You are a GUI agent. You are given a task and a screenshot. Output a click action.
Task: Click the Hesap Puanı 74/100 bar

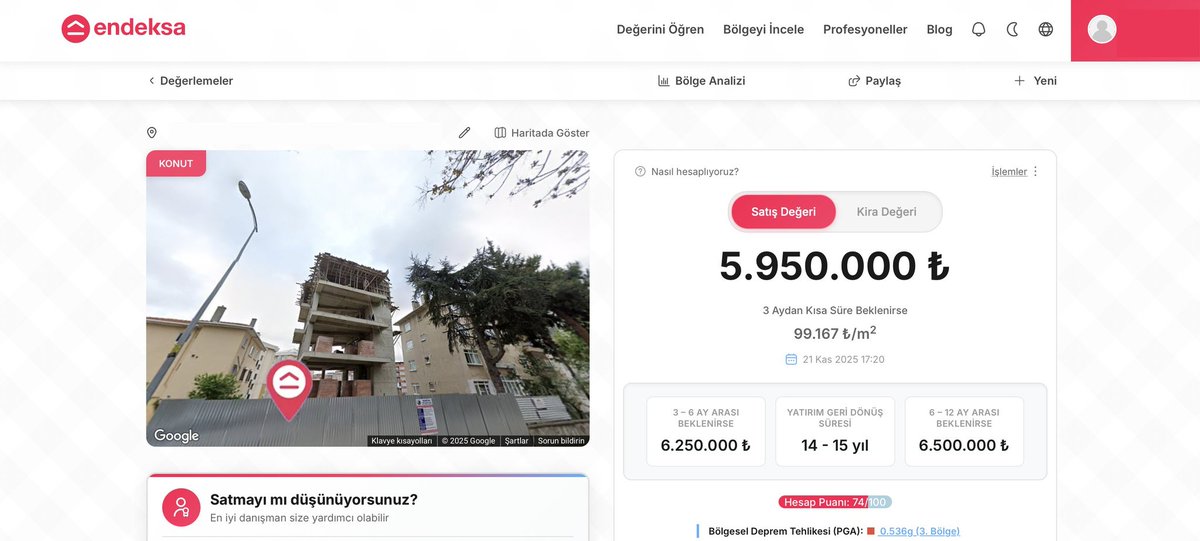[x=835, y=502]
